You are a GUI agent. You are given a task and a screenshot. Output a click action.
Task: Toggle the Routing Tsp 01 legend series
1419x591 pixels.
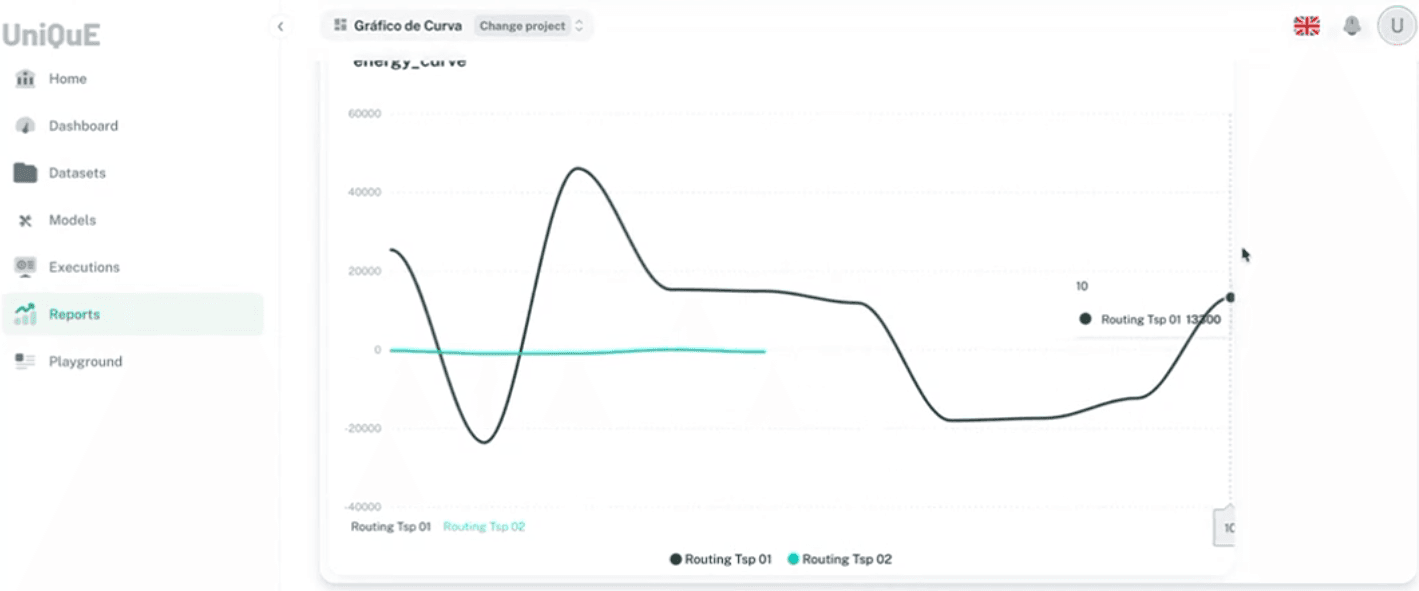tap(721, 559)
